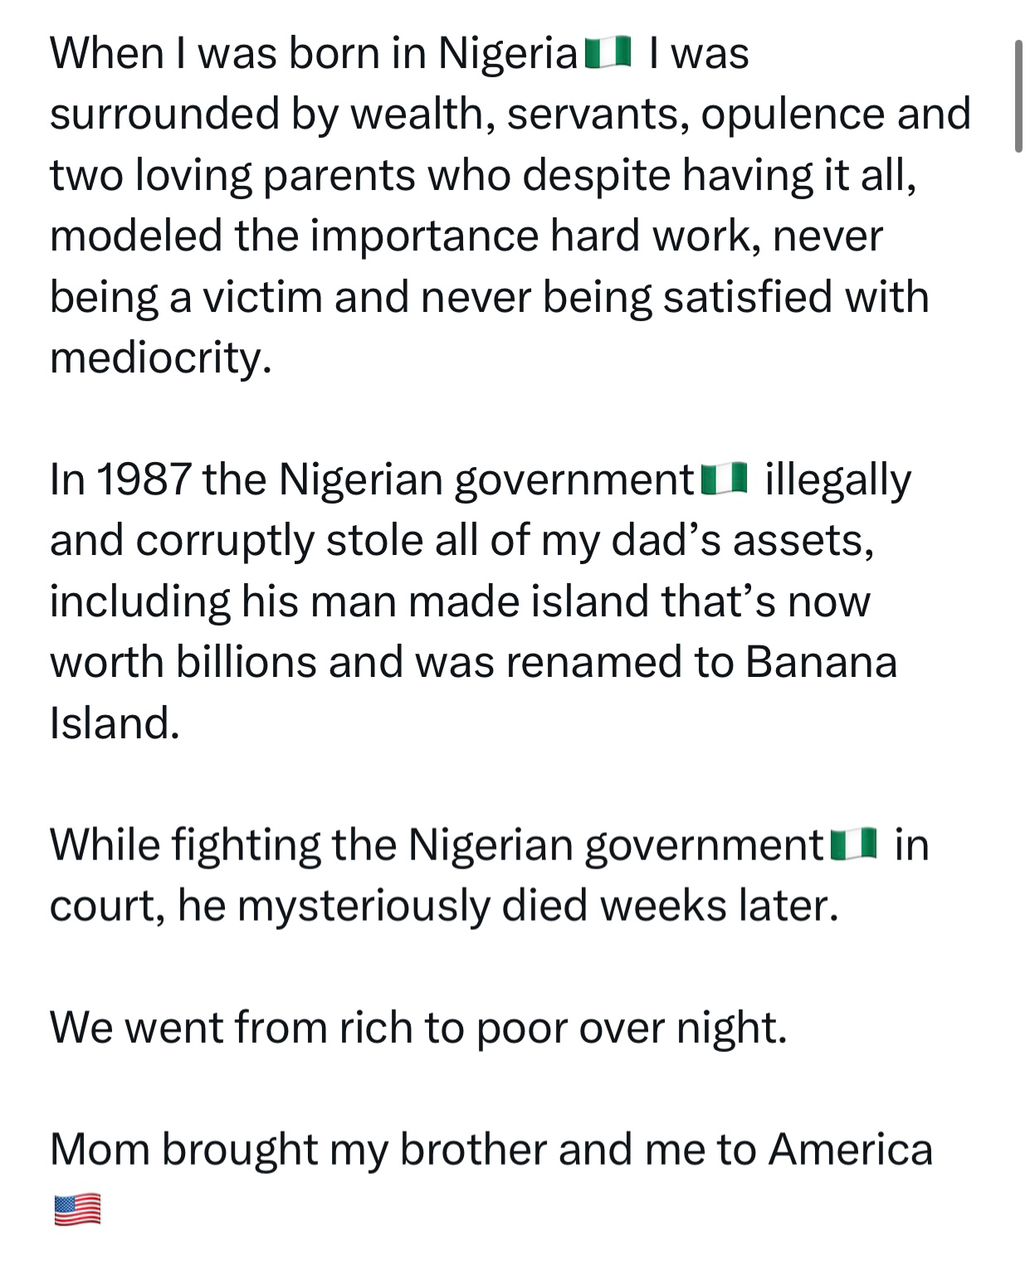Click the word 'mediocrity.'
The height and width of the screenshot is (1280, 1030).
tap(161, 358)
